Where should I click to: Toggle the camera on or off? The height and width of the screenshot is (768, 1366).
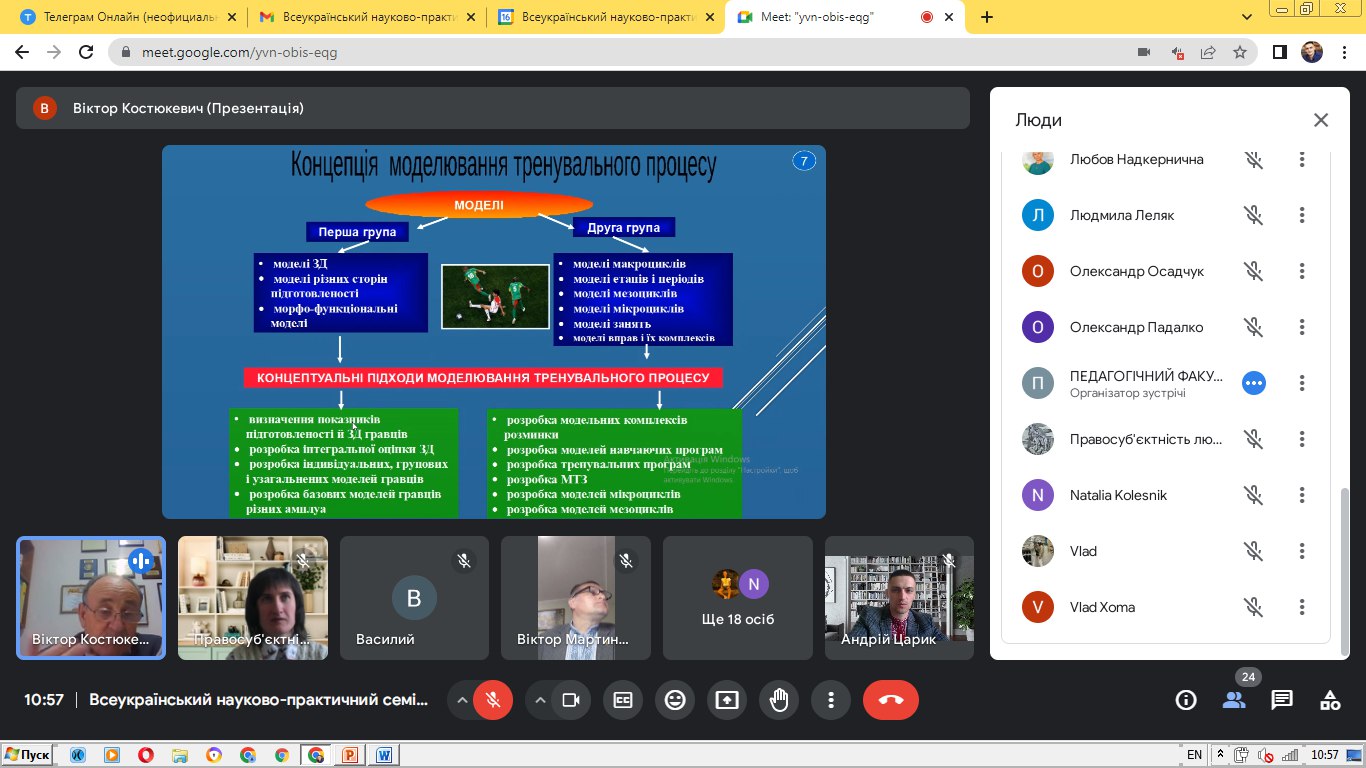pos(571,700)
